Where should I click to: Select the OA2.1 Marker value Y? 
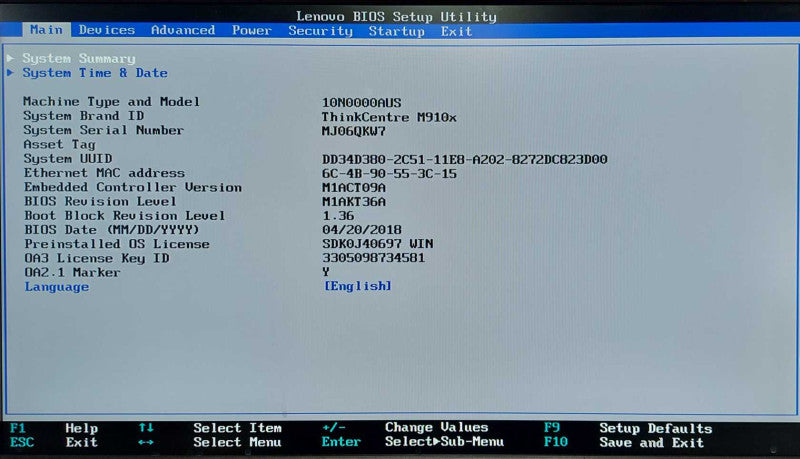tap(326, 272)
